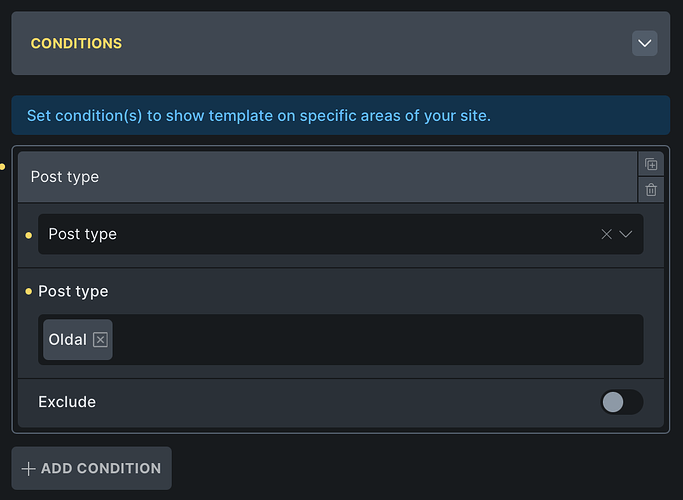Click yellow dot beside the Post type dropdown
Screen dimensions: 683x500
click(x=28, y=235)
